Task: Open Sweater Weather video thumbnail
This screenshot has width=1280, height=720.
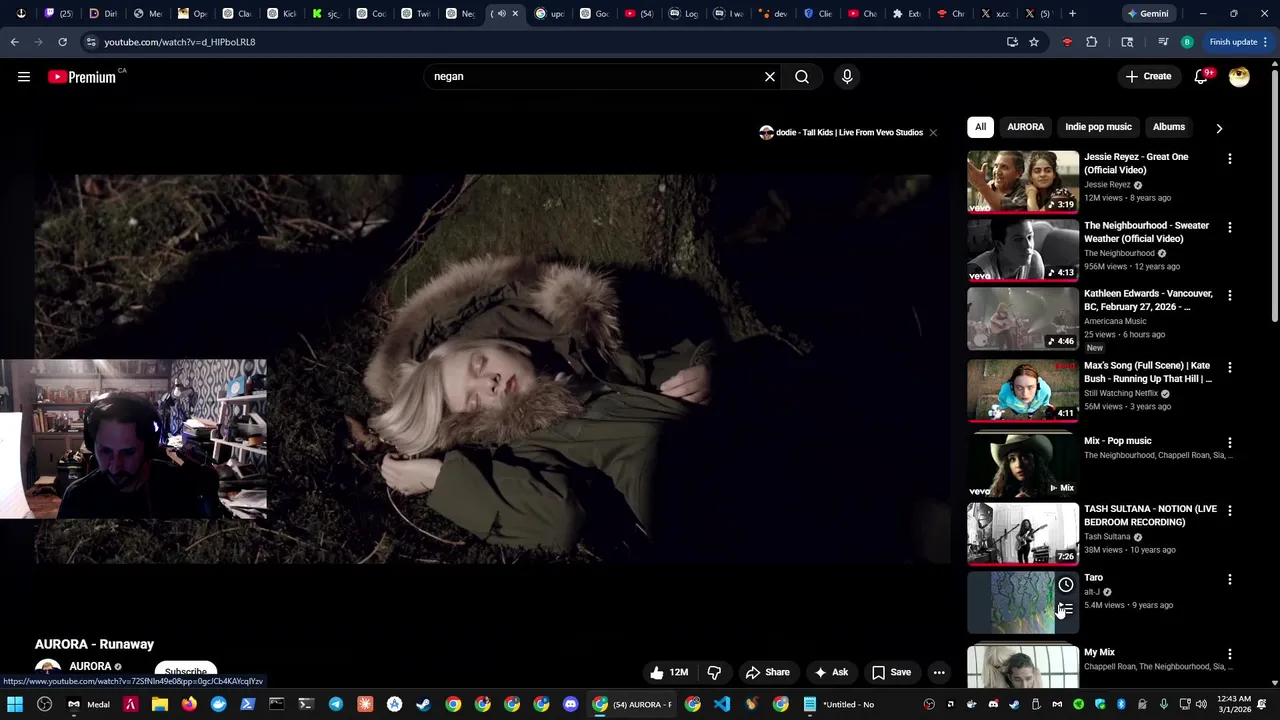Action: click(x=1023, y=250)
